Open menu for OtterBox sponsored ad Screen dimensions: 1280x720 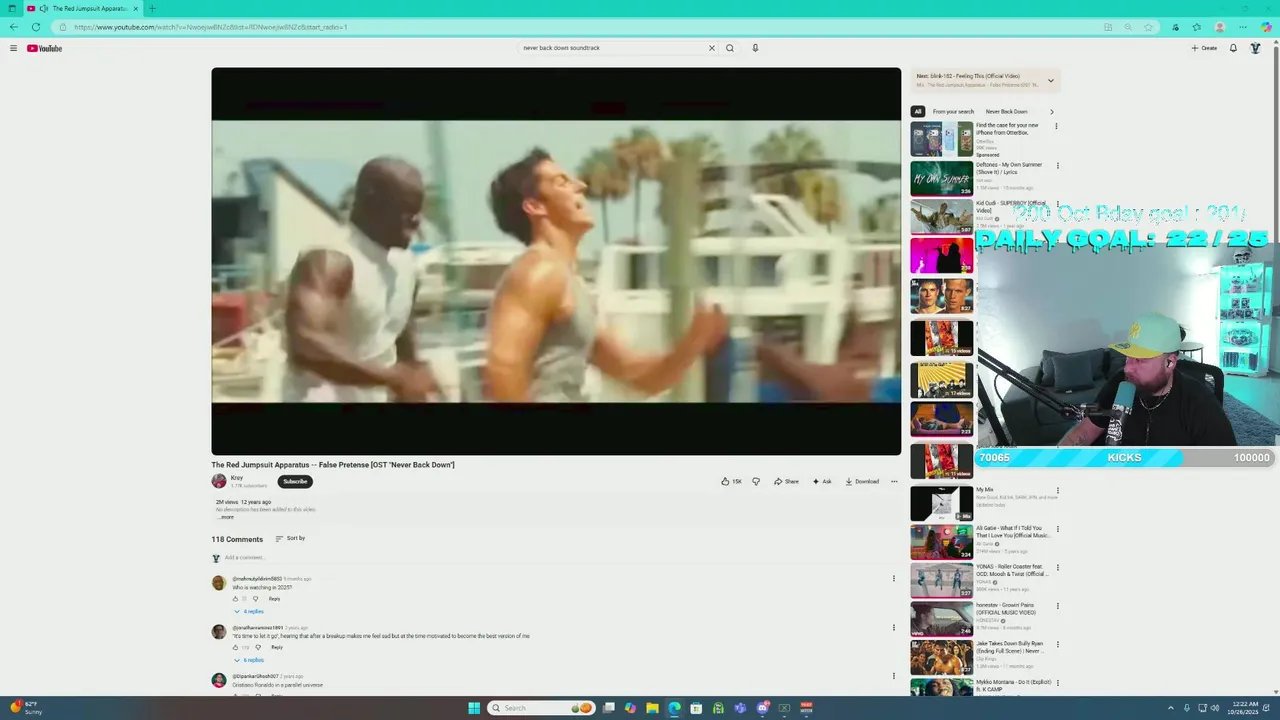coord(1056,127)
